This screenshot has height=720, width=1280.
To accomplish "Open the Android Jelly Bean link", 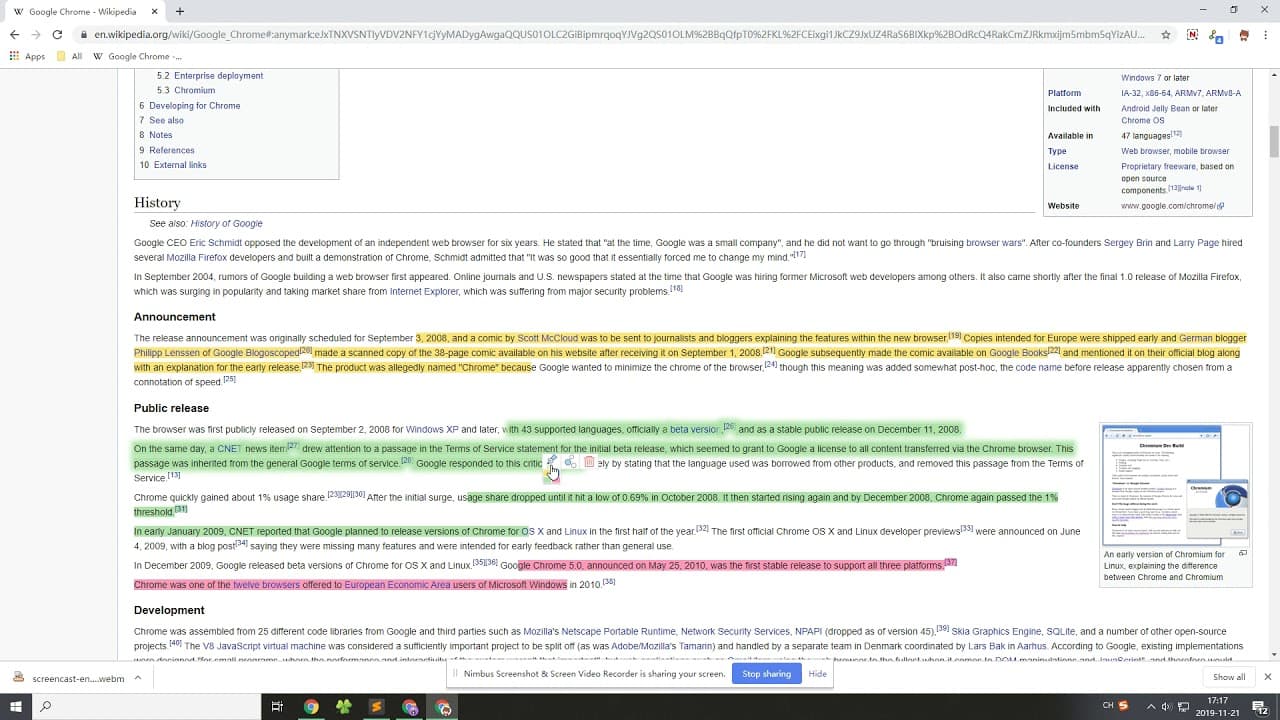I will coord(1155,108).
